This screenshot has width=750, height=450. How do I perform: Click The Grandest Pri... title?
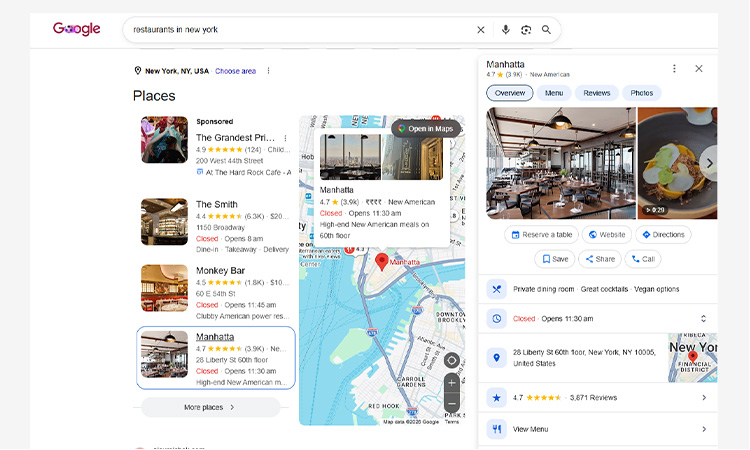coord(235,138)
